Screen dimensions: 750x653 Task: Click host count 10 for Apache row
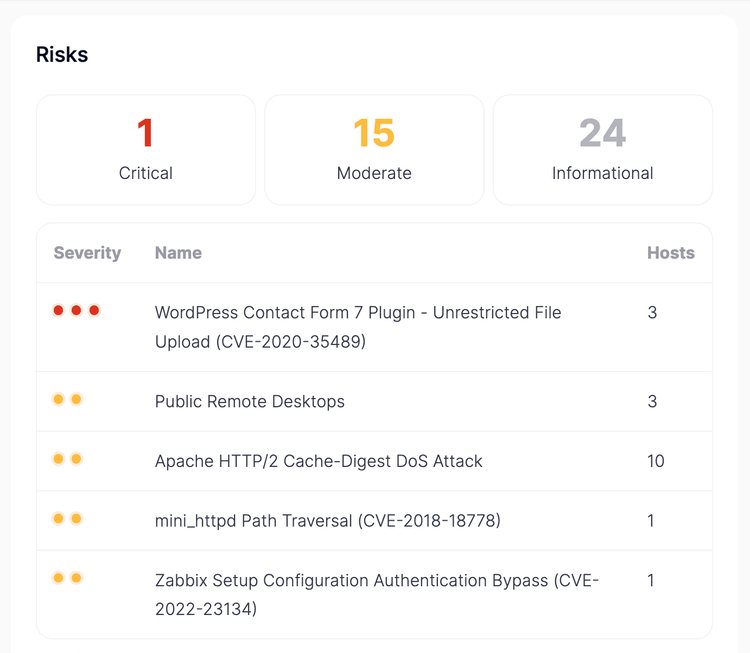point(656,461)
